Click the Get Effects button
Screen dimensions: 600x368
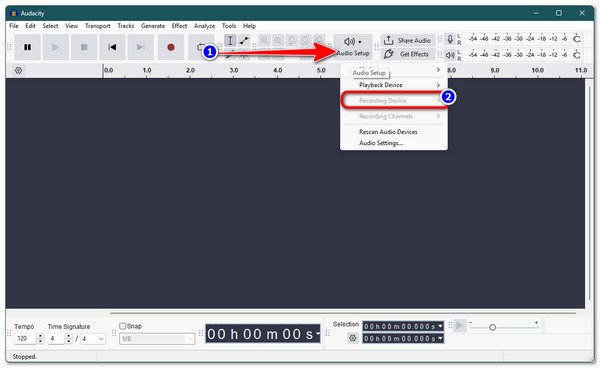[x=408, y=54]
